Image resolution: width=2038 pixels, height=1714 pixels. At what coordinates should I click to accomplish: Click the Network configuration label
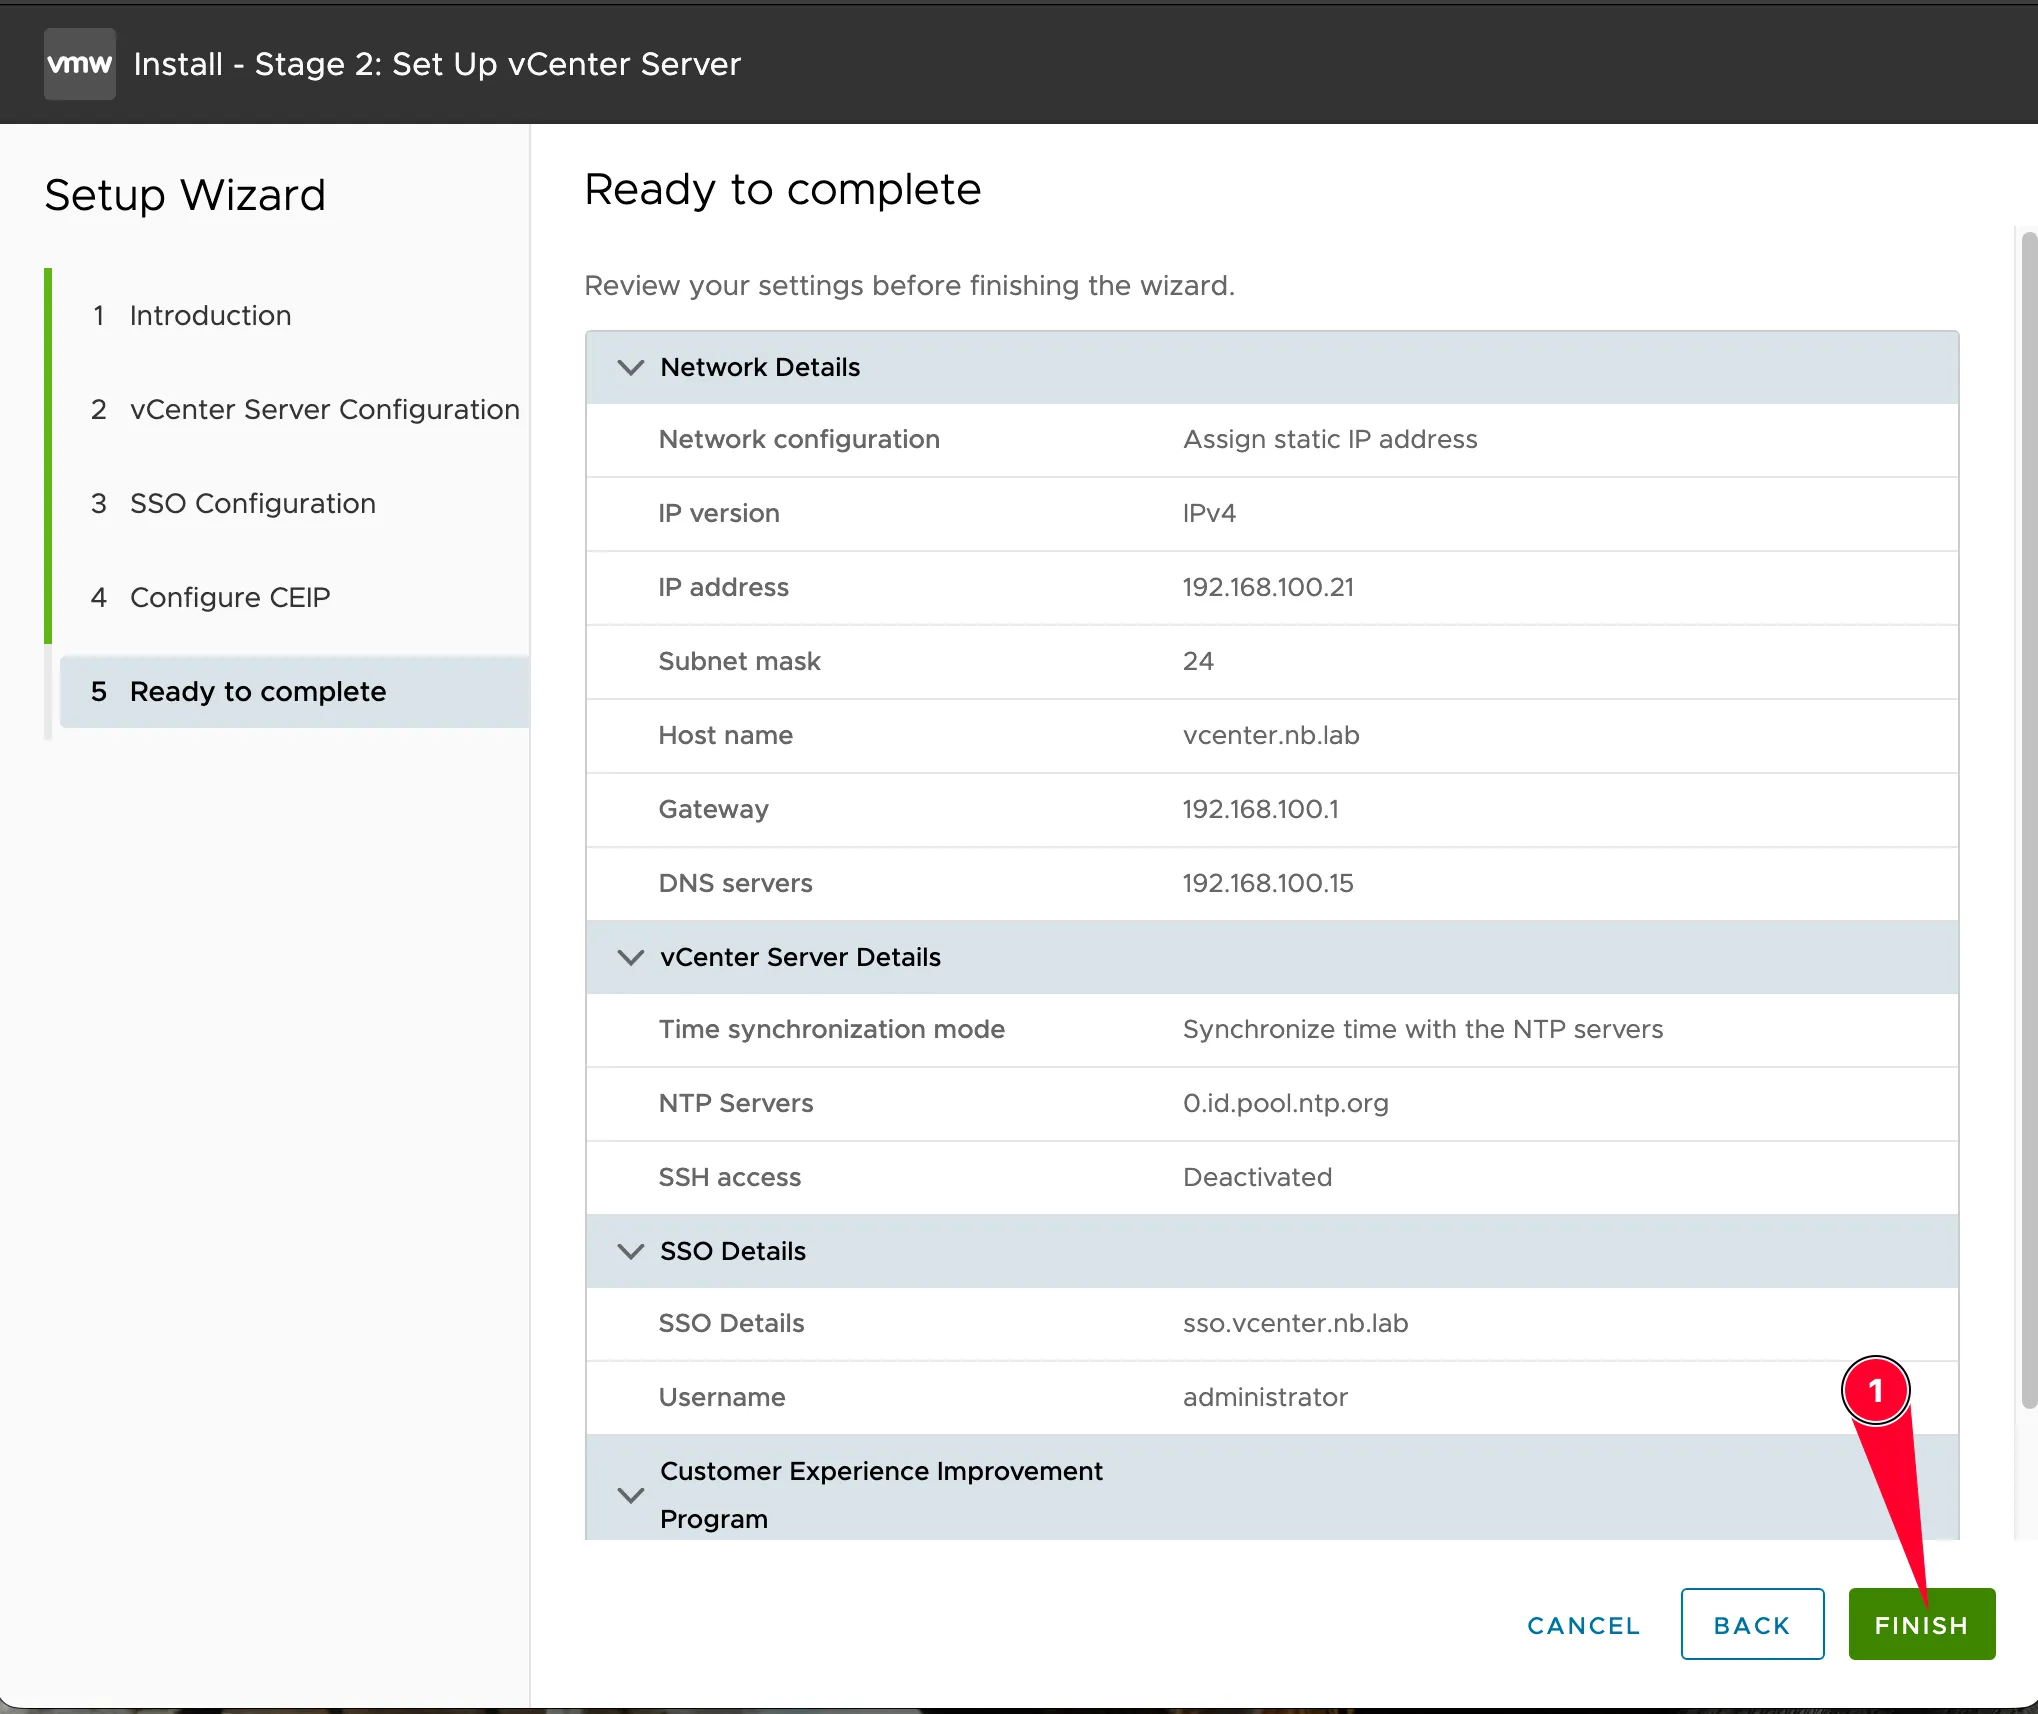click(x=799, y=439)
